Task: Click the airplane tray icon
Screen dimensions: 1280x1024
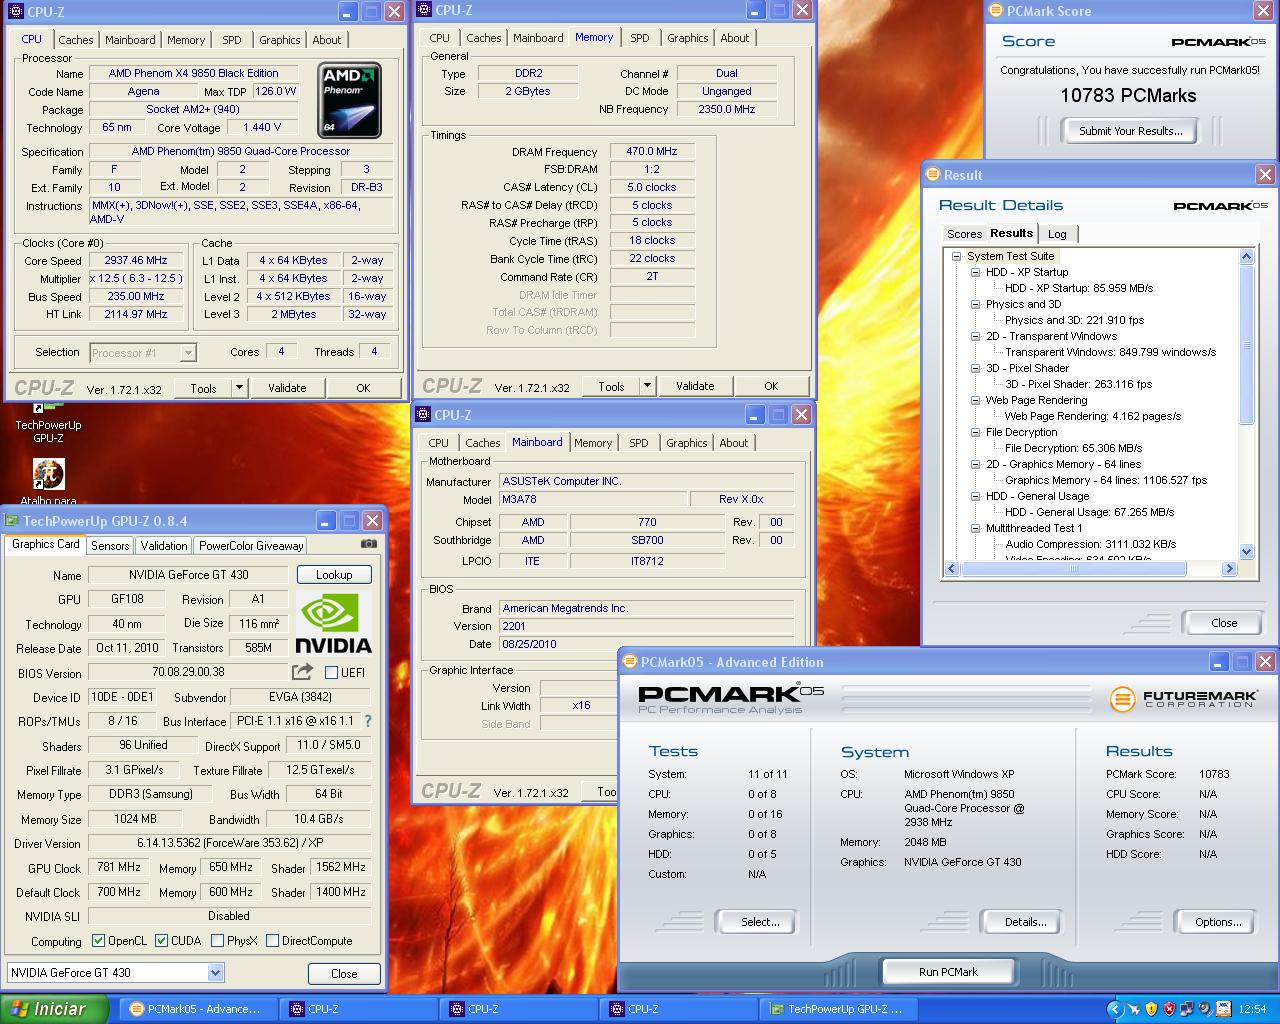Action: [x=1134, y=1009]
